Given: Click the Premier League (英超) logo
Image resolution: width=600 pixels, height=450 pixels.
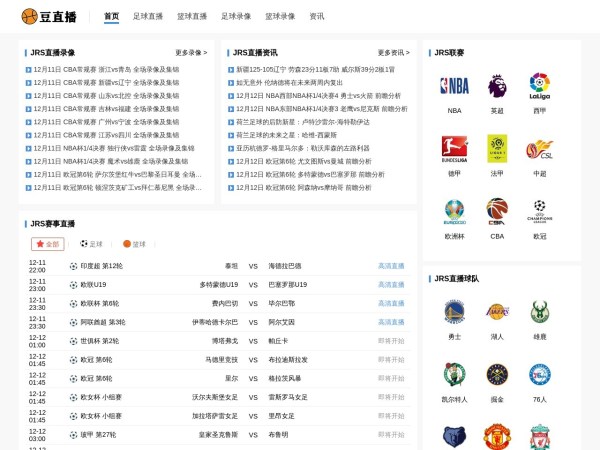Looking at the screenshot, I should [x=497, y=86].
